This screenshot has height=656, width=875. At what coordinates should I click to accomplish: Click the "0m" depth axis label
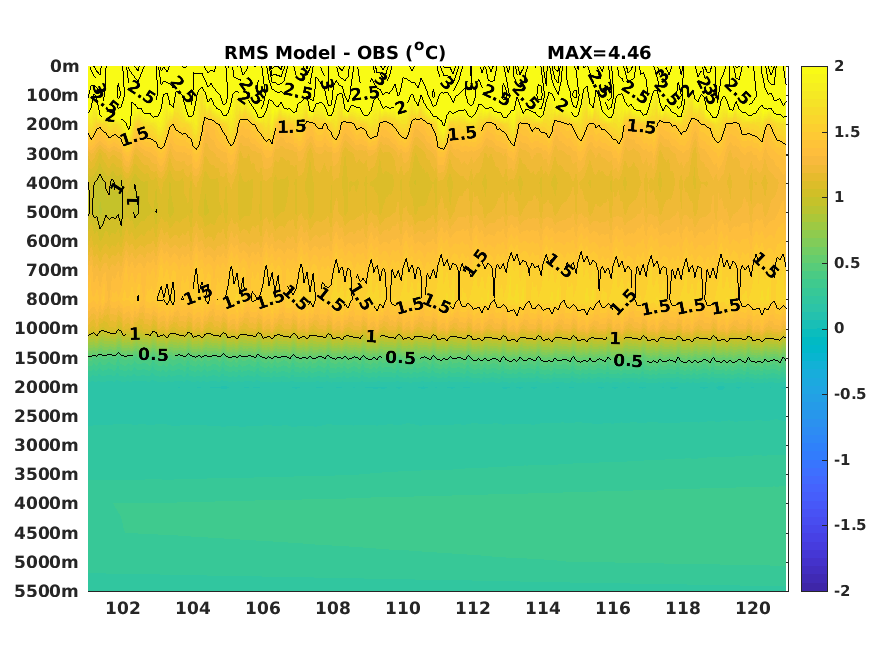[x=65, y=66]
